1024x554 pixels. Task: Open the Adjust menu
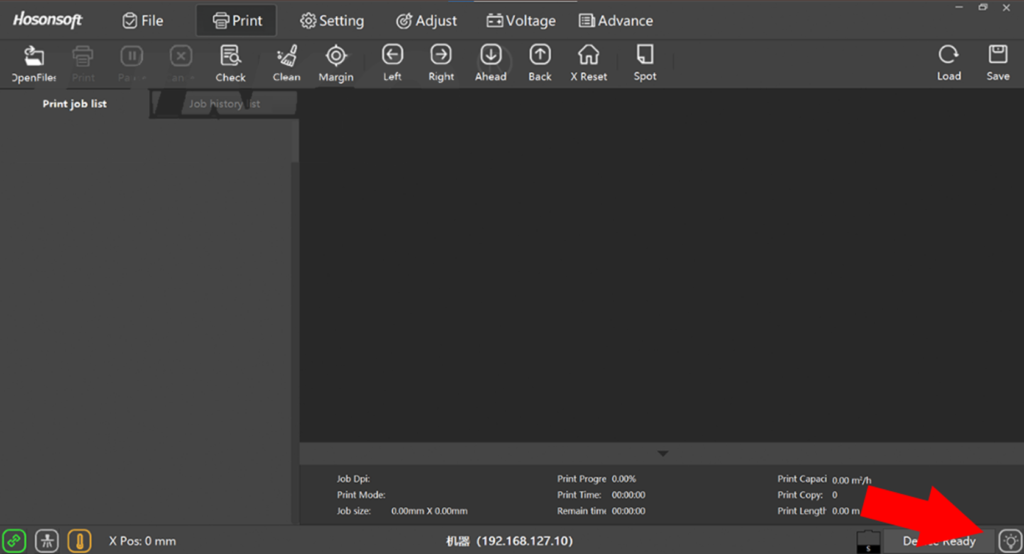pyautogui.click(x=426, y=21)
